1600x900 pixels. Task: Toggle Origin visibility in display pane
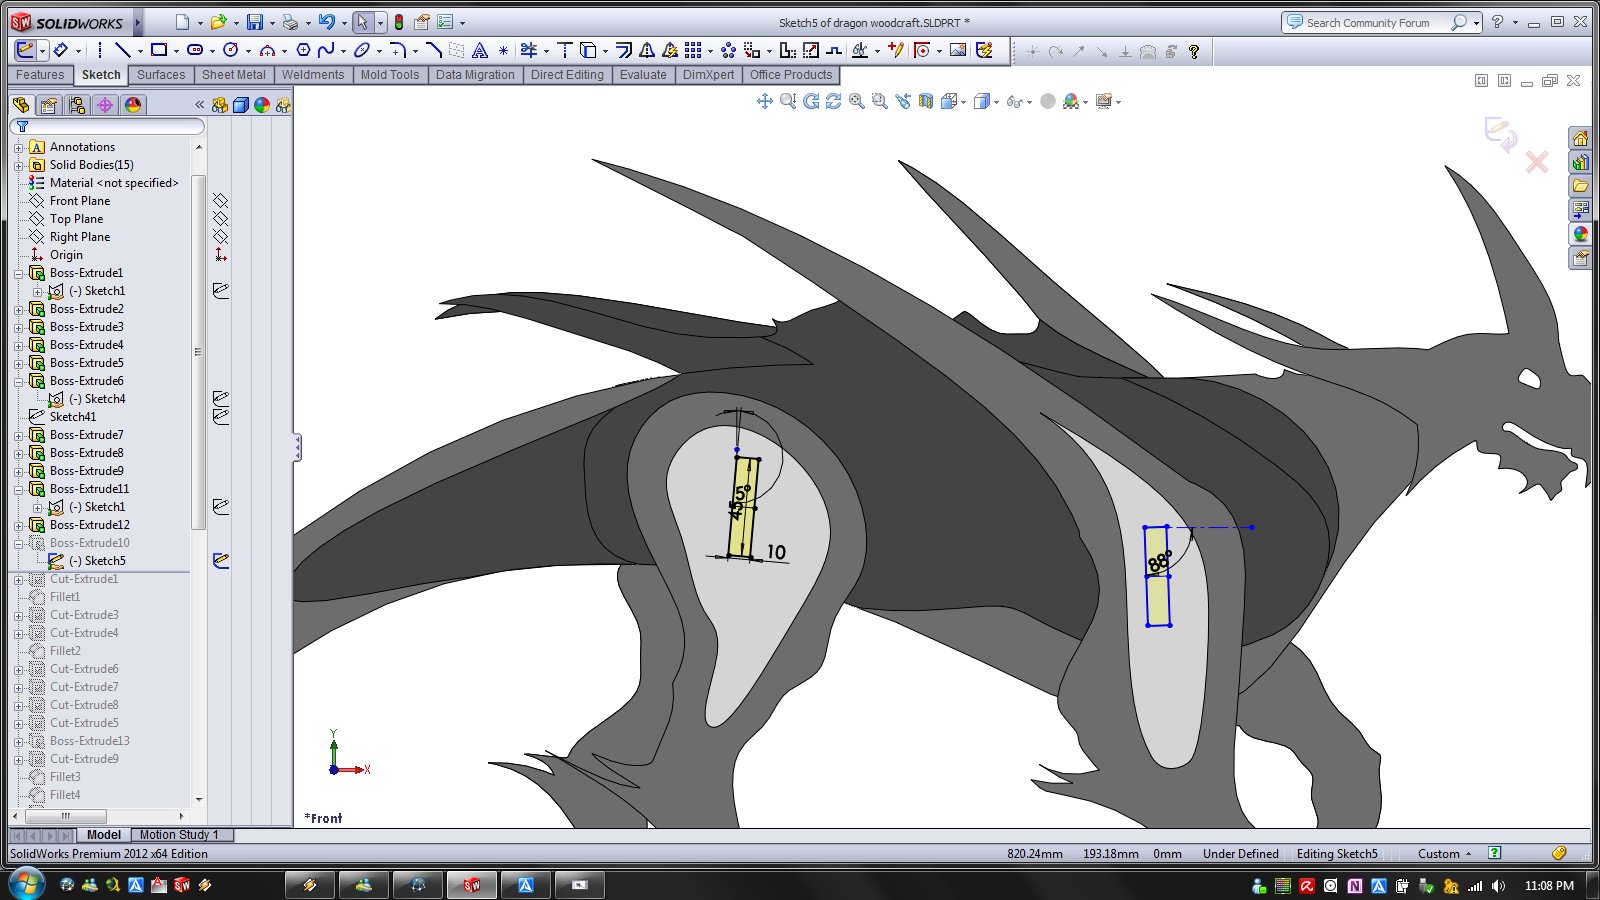221,255
